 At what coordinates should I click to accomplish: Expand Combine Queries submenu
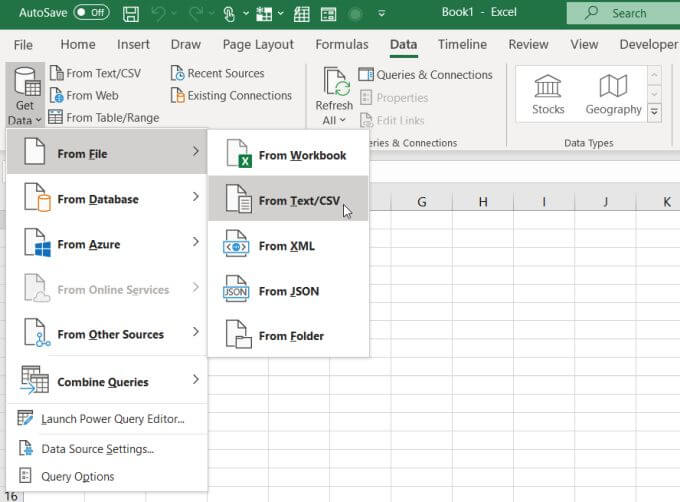point(105,381)
